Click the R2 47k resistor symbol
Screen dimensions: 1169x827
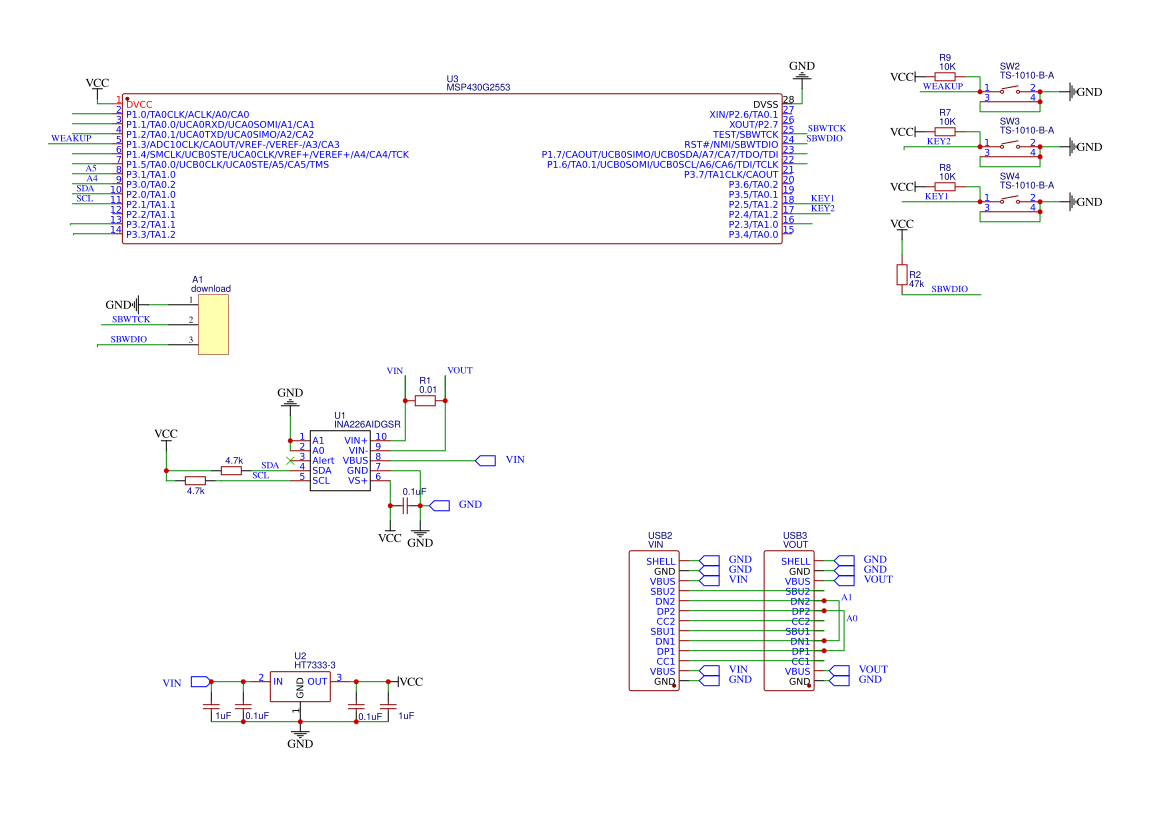point(902,274)
